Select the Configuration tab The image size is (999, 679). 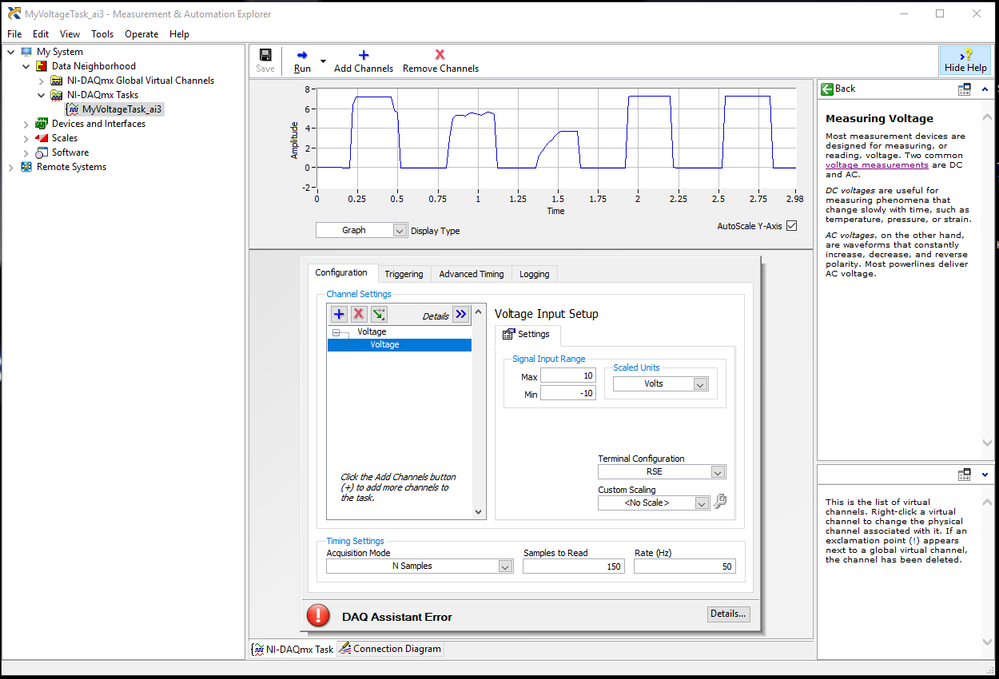341,273
